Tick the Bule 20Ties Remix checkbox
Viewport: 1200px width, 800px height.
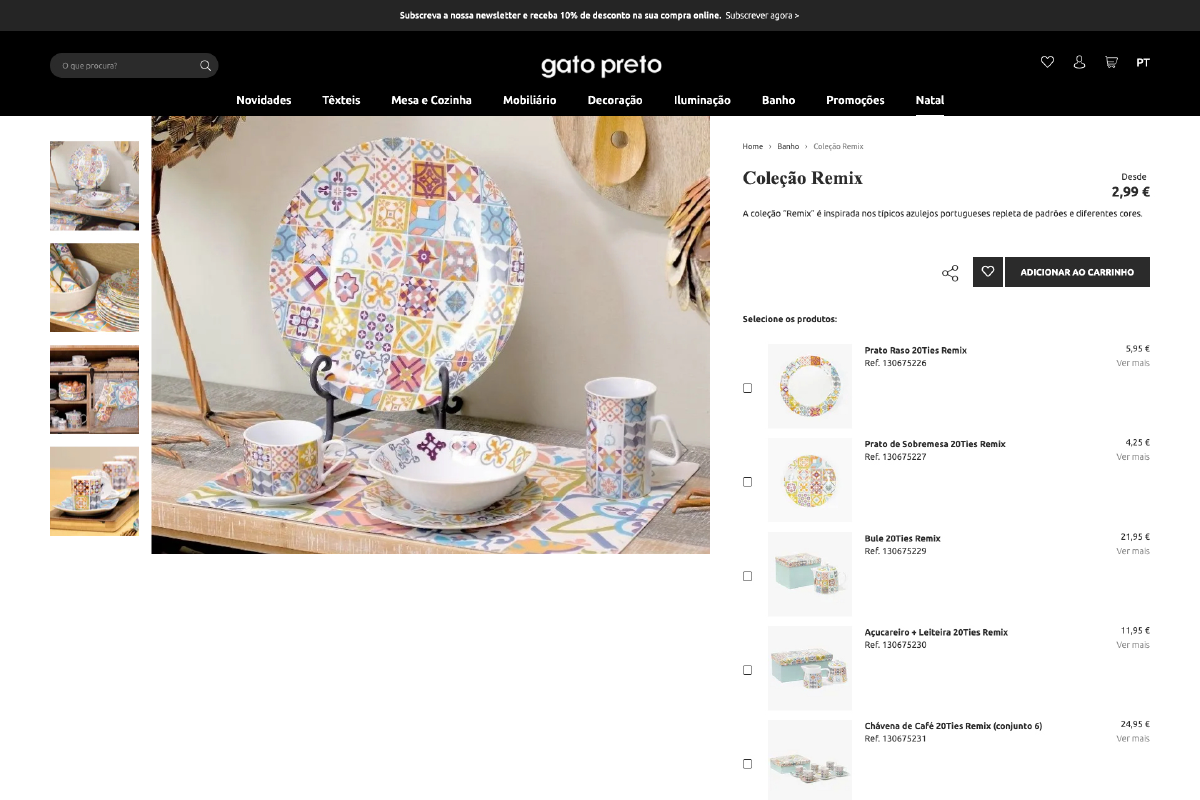coord(747,576)
